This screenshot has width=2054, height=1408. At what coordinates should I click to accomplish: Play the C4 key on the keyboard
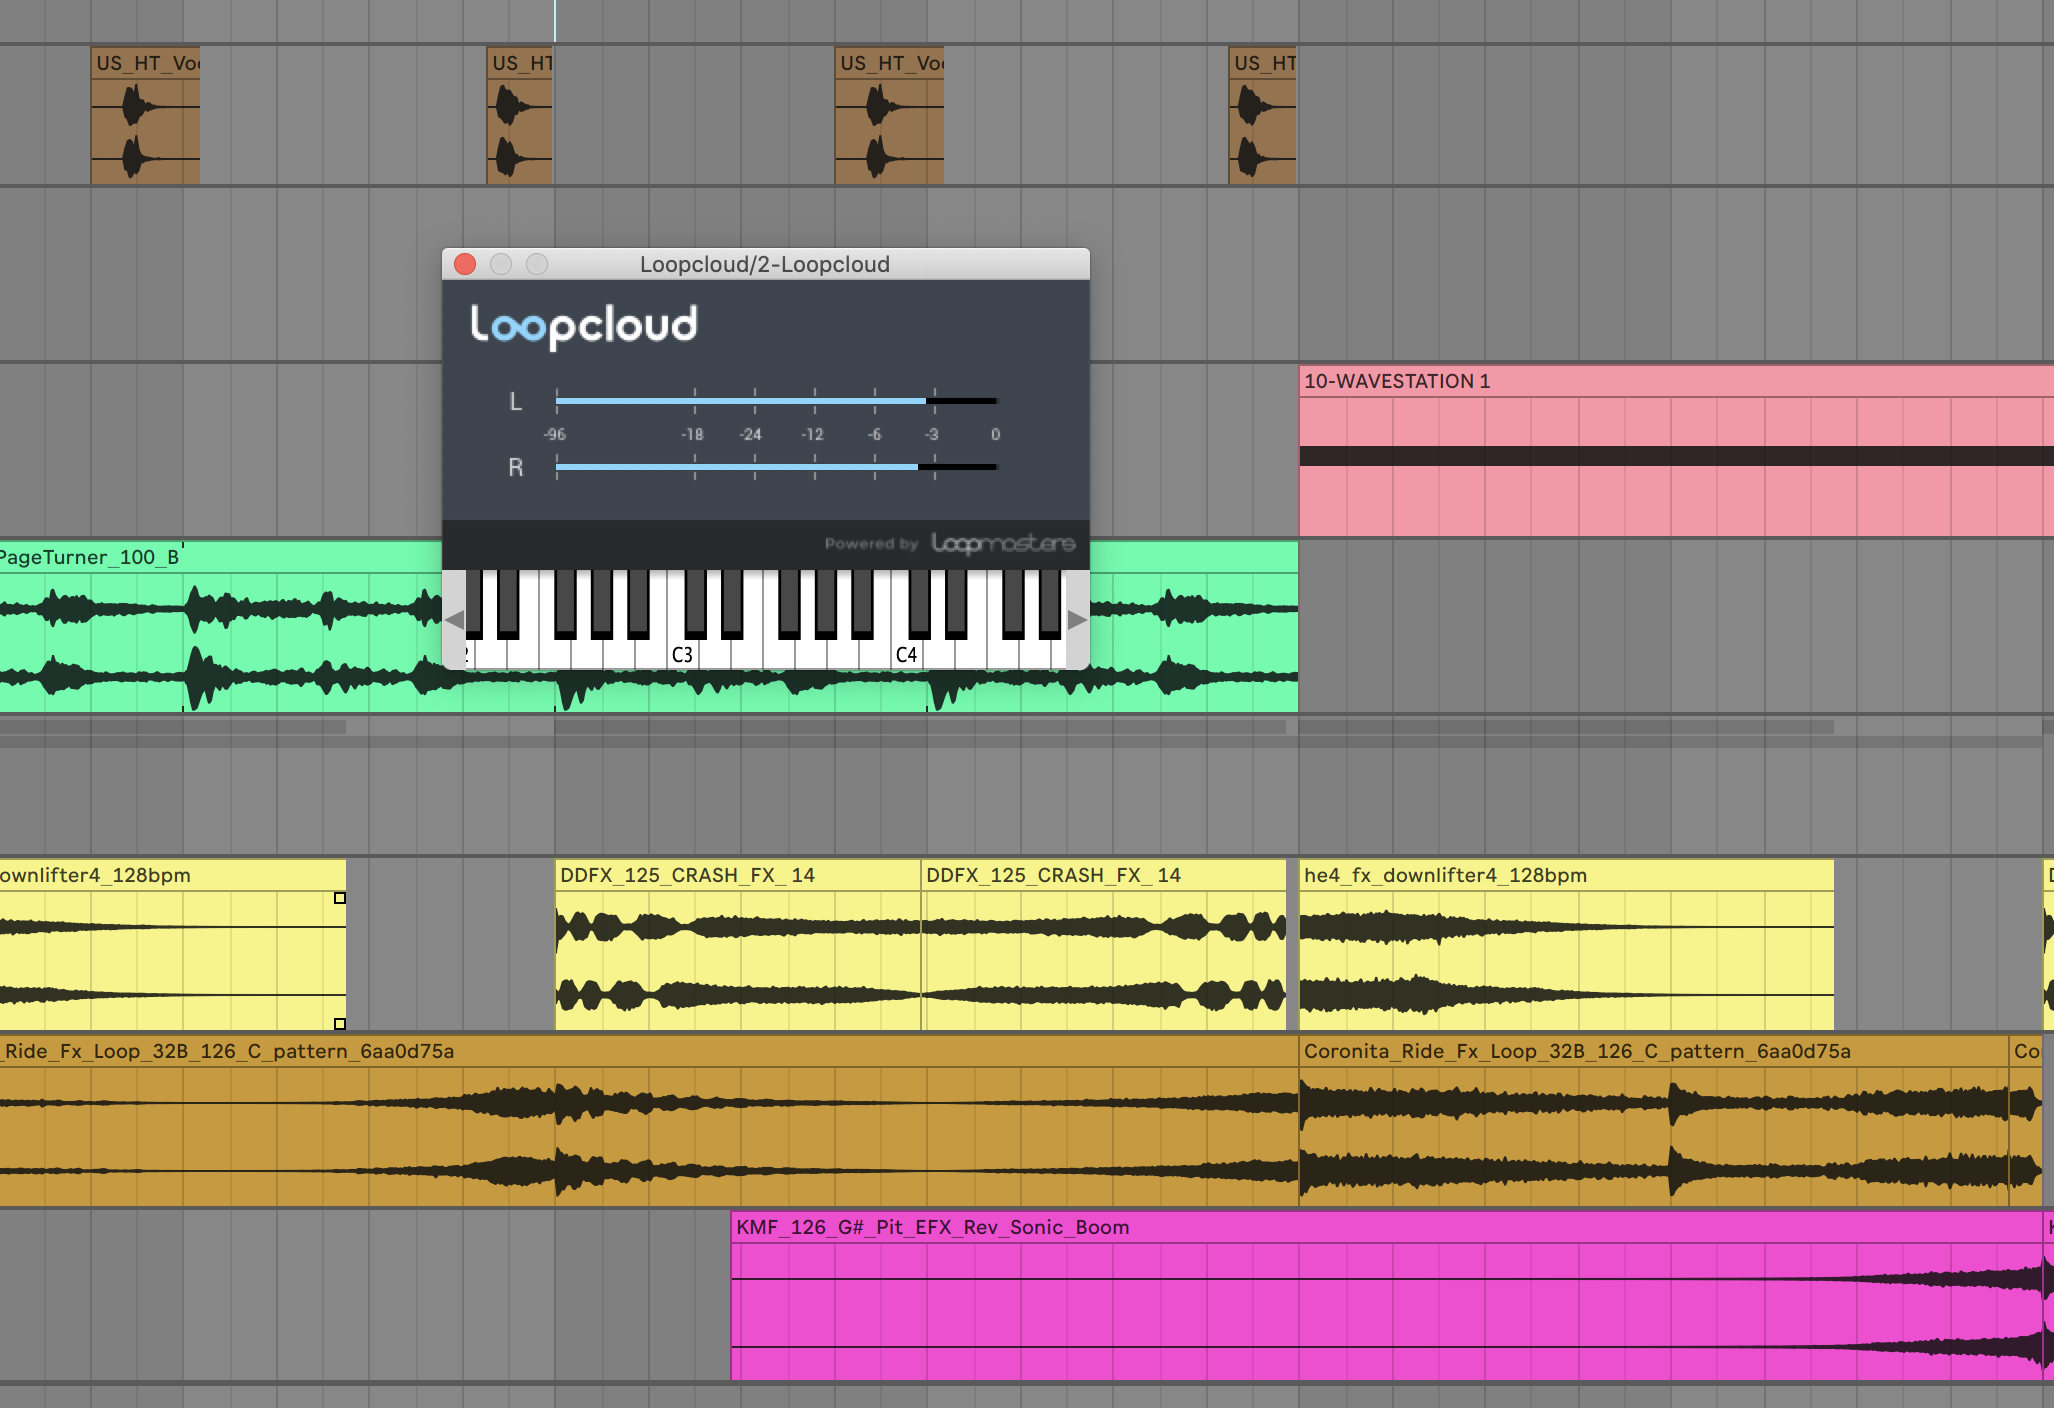(906, 655)
